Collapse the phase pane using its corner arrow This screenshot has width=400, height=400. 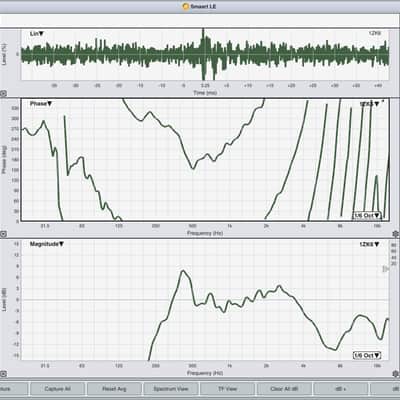tap(3, 234)
